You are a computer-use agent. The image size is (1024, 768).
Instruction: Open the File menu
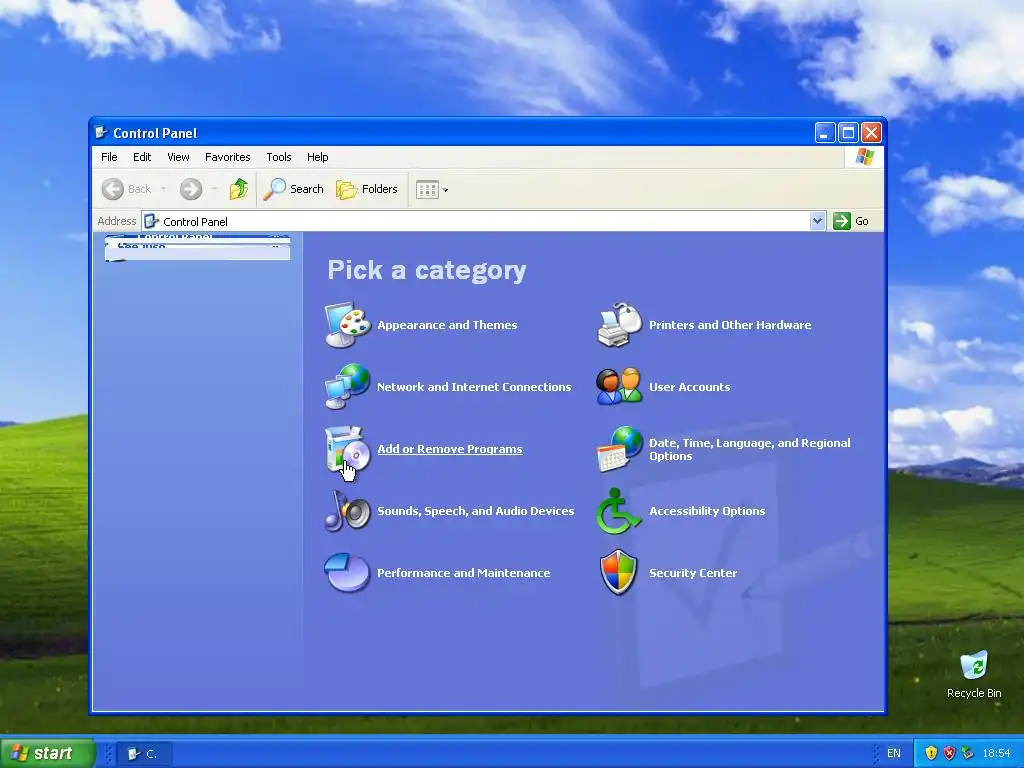coord(109,157)
